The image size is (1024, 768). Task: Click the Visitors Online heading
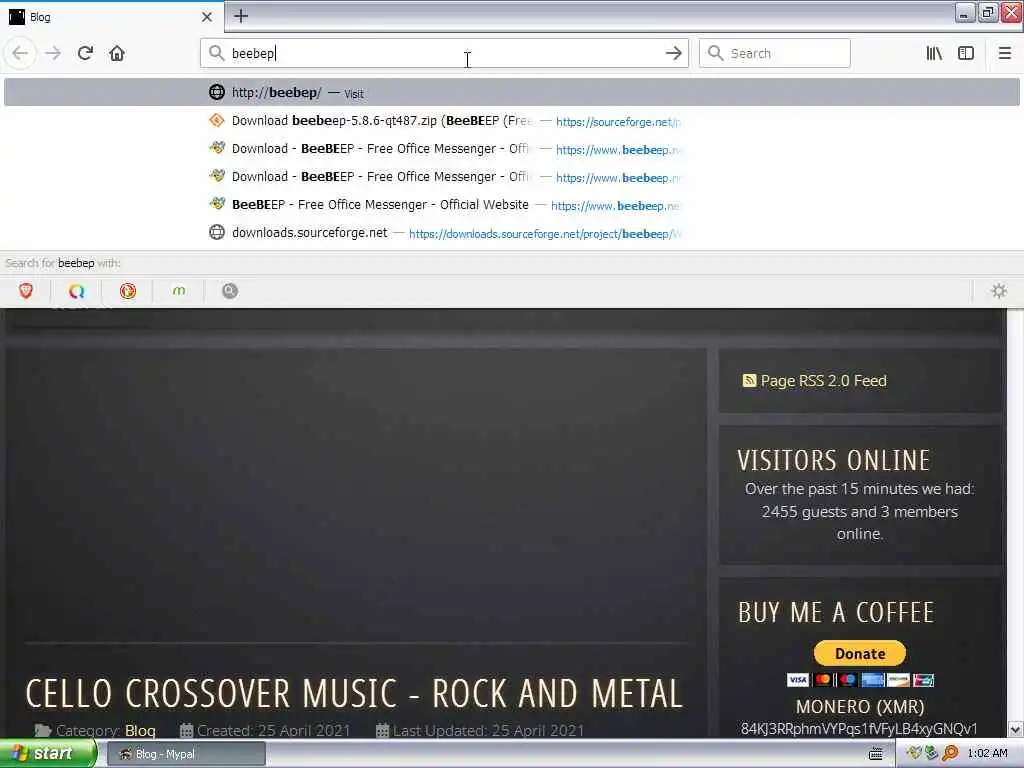833,460
